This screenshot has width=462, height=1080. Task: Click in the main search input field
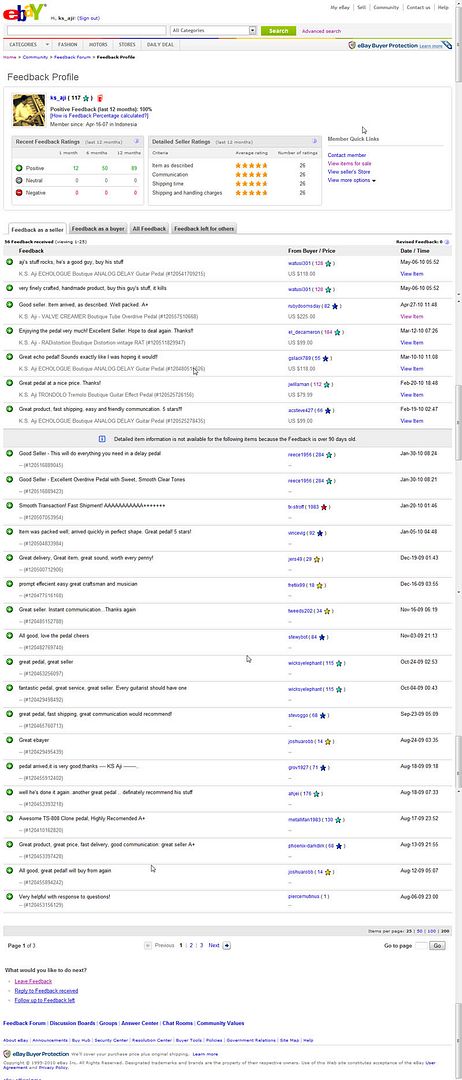click(87, 30)
